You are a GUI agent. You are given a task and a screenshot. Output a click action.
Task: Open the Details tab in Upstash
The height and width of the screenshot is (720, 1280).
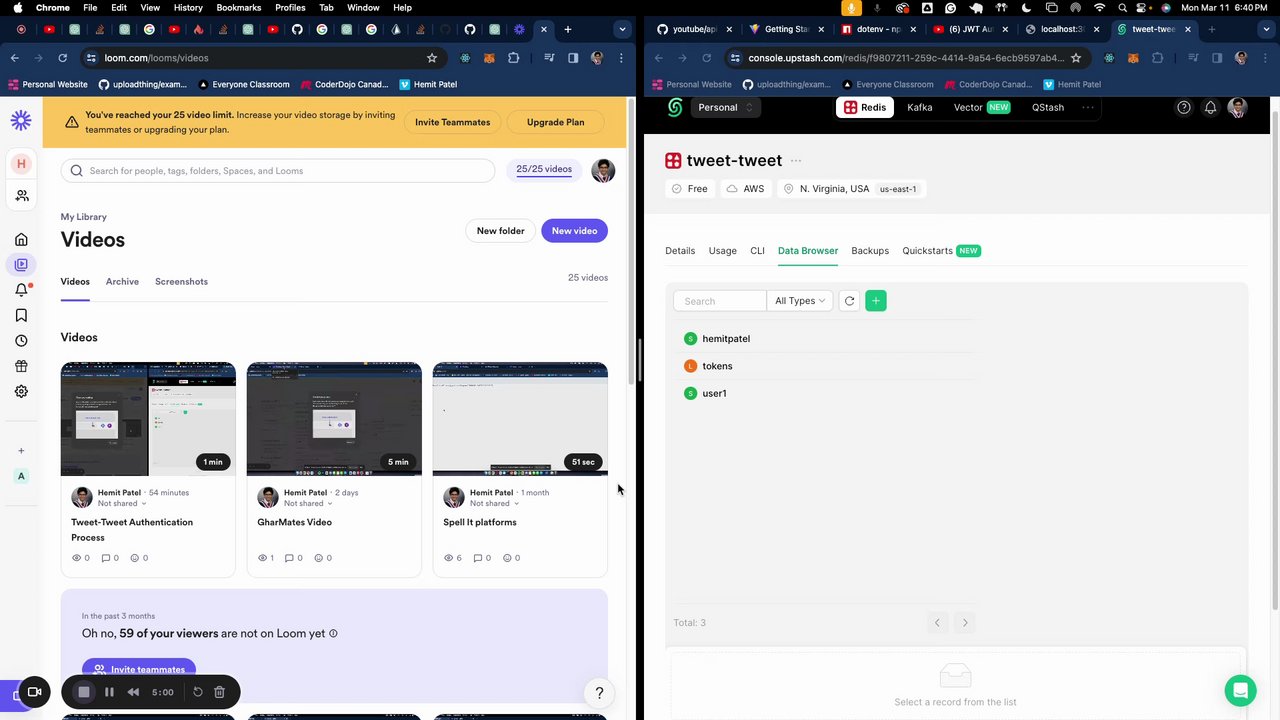pos(680,251)
